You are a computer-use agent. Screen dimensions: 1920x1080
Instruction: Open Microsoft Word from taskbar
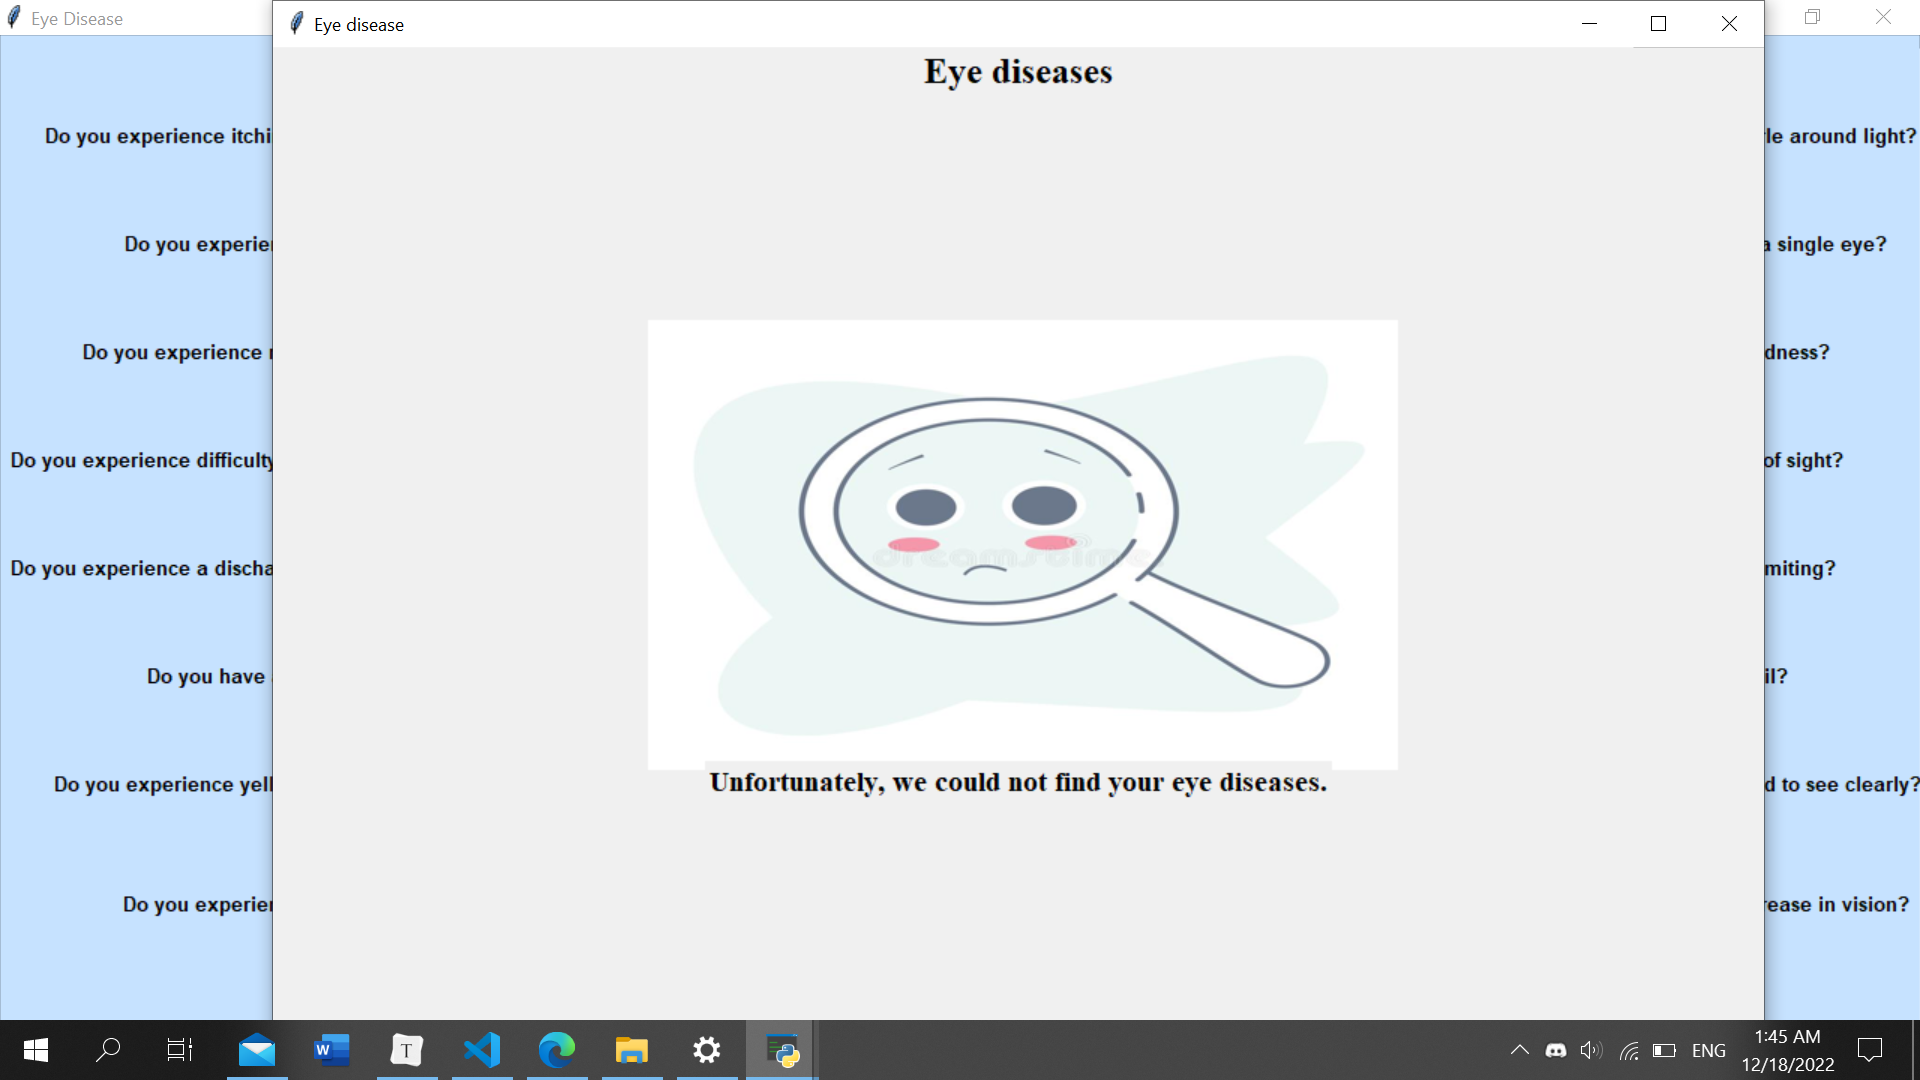(x=331, y=1050)
